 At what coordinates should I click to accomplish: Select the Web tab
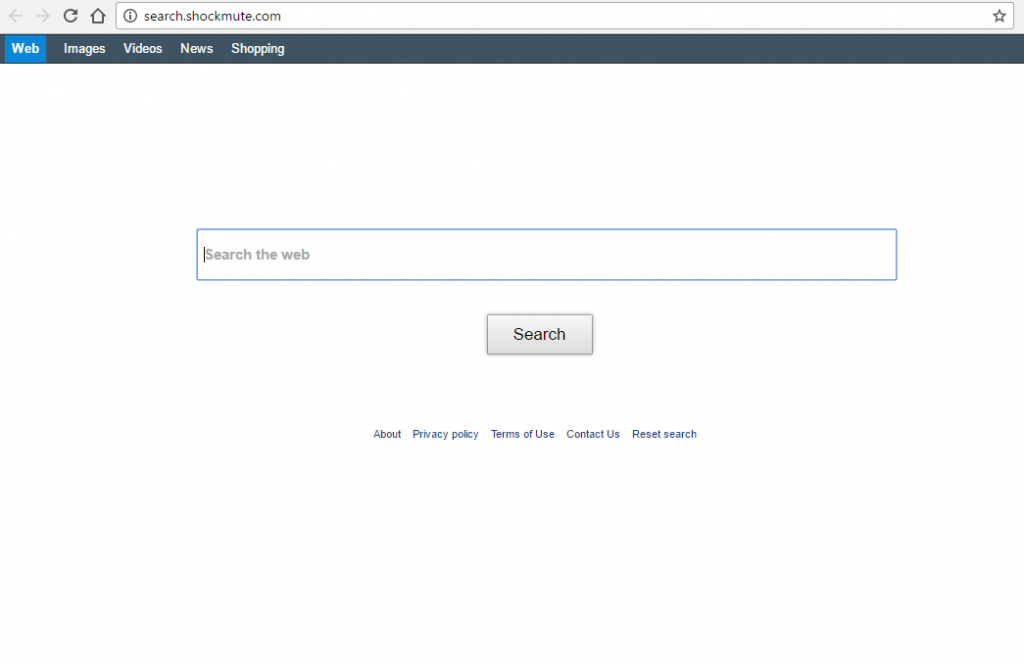pos(25,49)
